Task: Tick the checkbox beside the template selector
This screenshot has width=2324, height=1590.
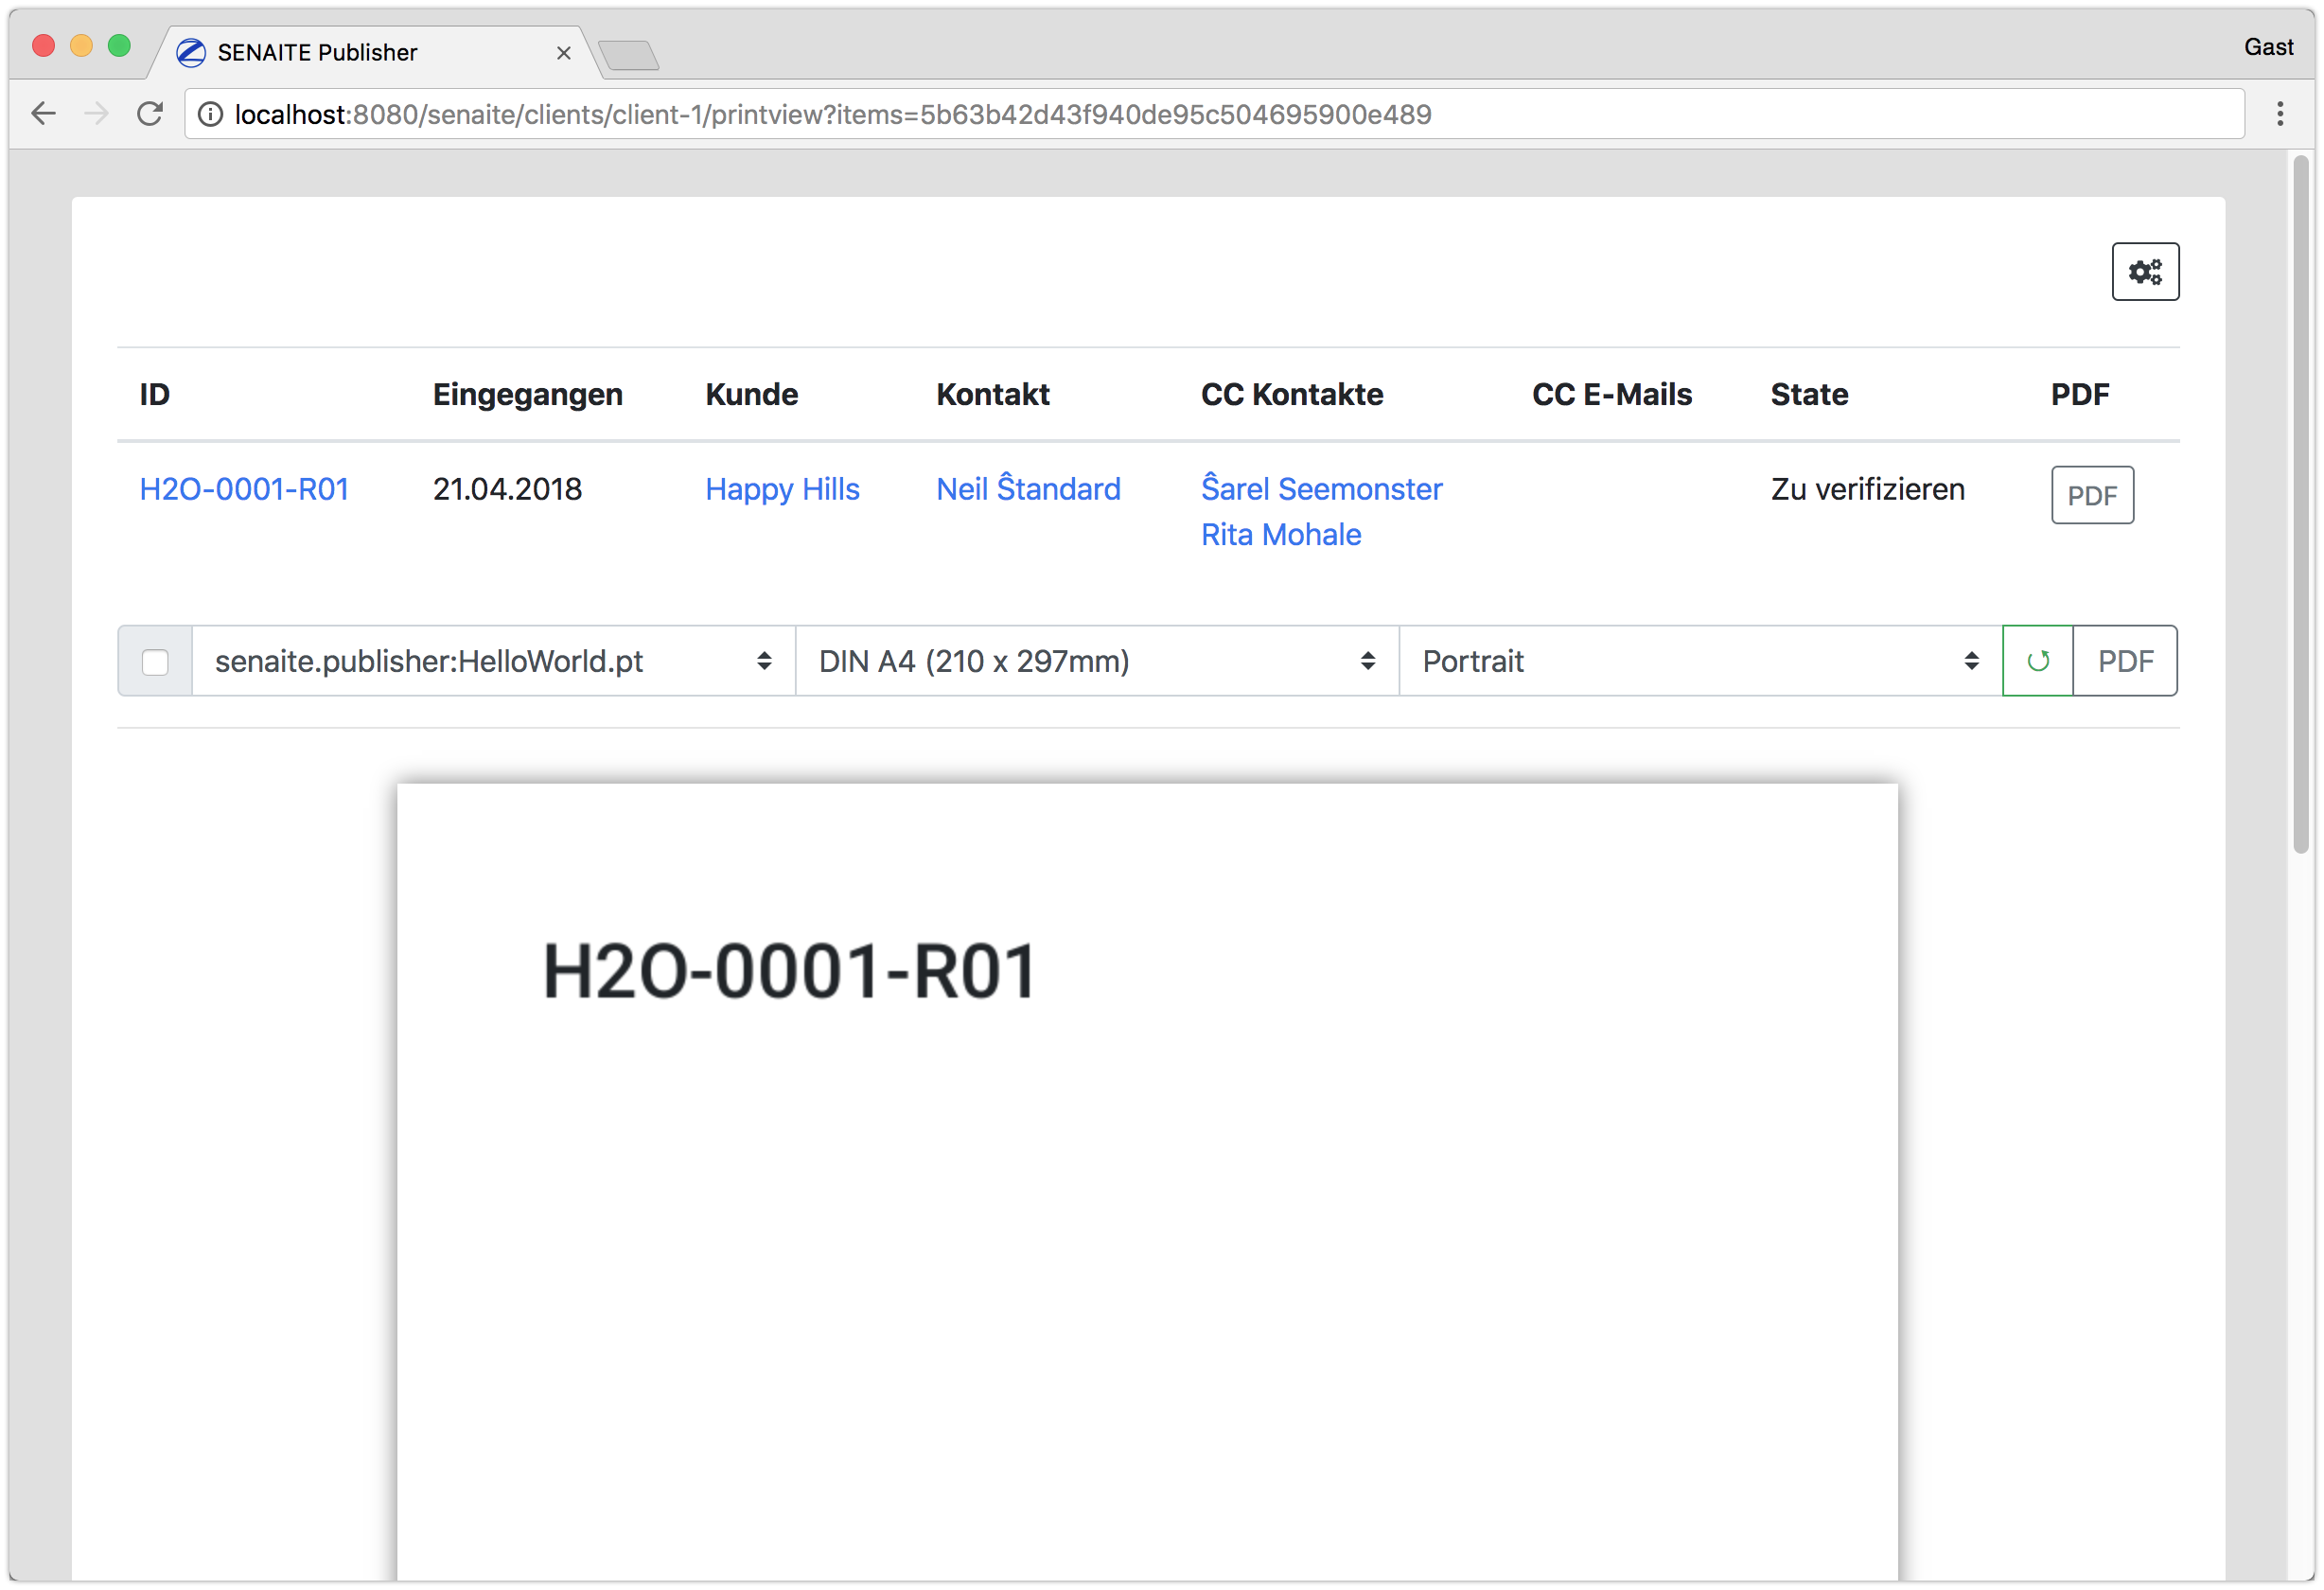Action: [x=155, y=662]
